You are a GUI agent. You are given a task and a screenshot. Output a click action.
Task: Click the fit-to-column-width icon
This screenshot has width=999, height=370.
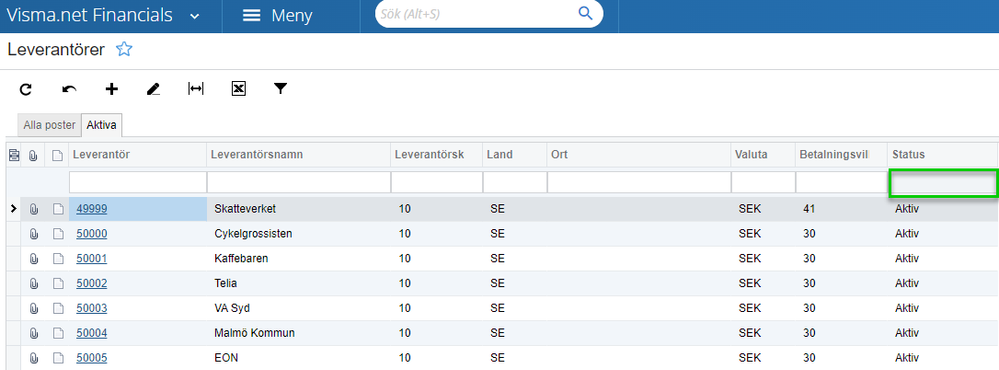click(x=196, y=89)
